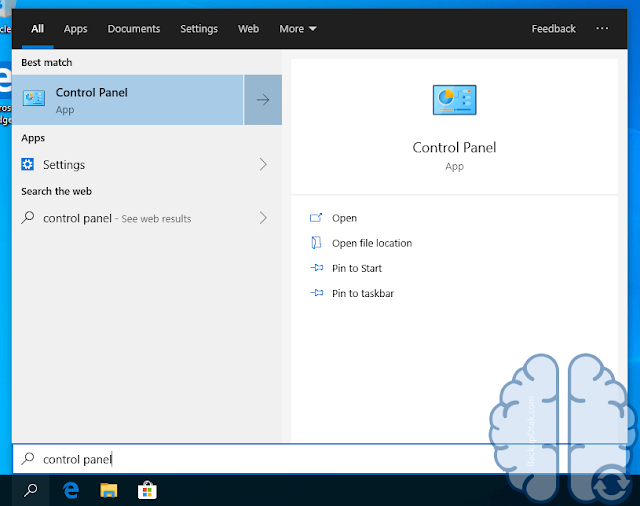Open the three-dots options menu

(x=602, y=28)
